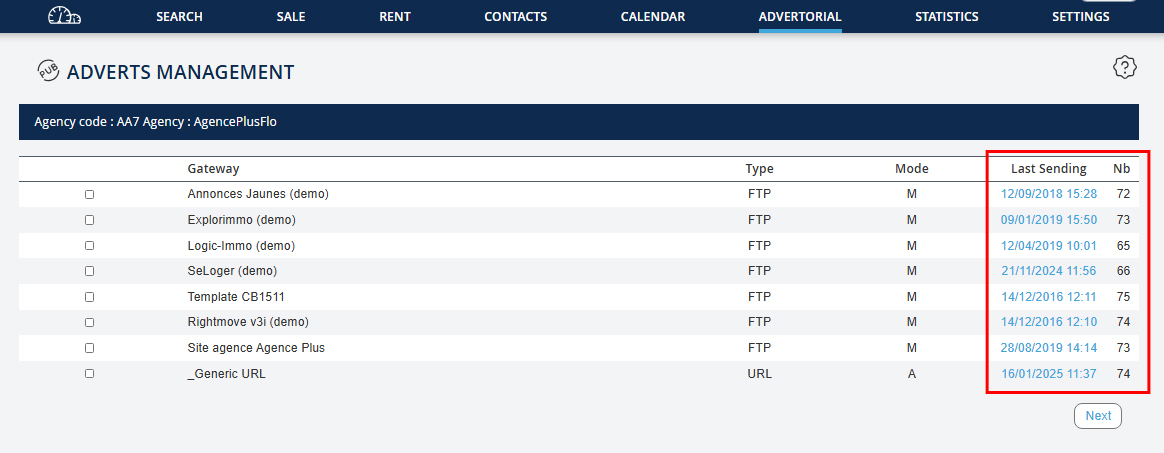This screenshot has width=1164, height=453.
Task: Click the PUB adverts management icon
Action: point(48,70)
